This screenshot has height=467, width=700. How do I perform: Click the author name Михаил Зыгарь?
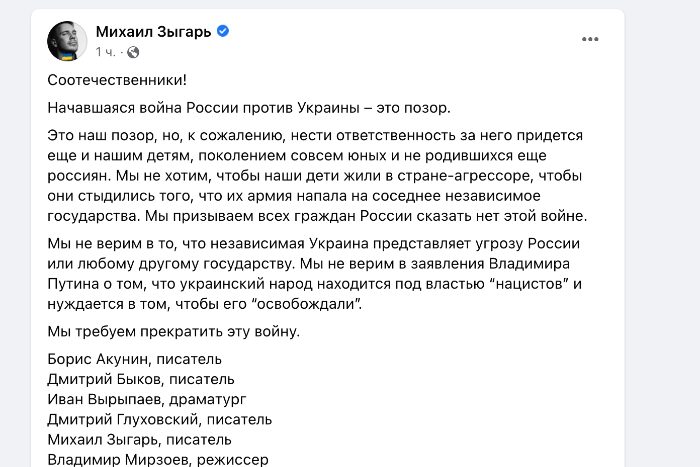(153, 32)
